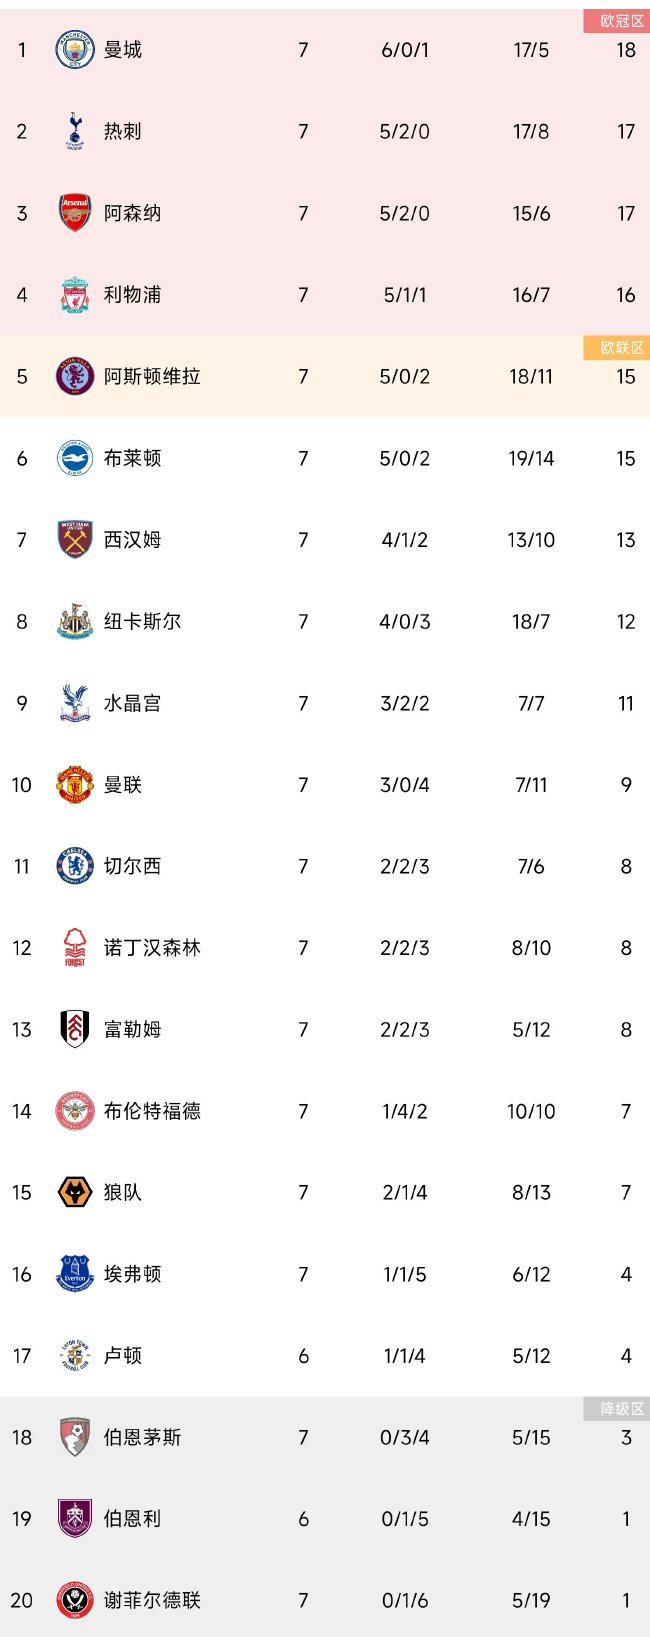Click the Manchester City club crest
650x1637 pixels.
[x=75, y=50]
